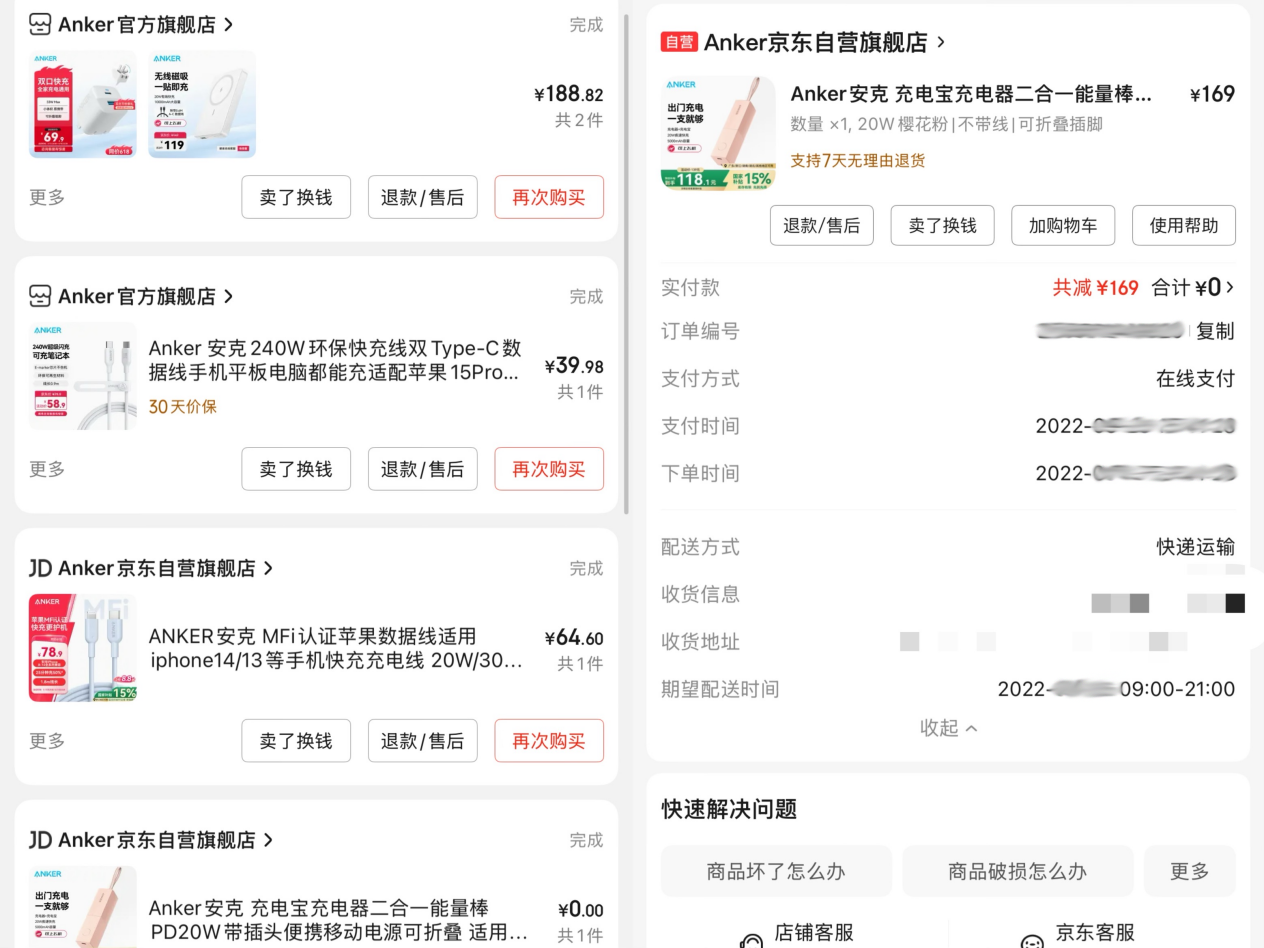The image size is (1264, 948).
Task: Open 退款/售后 in the order detail panel
Action: (821, 225)
